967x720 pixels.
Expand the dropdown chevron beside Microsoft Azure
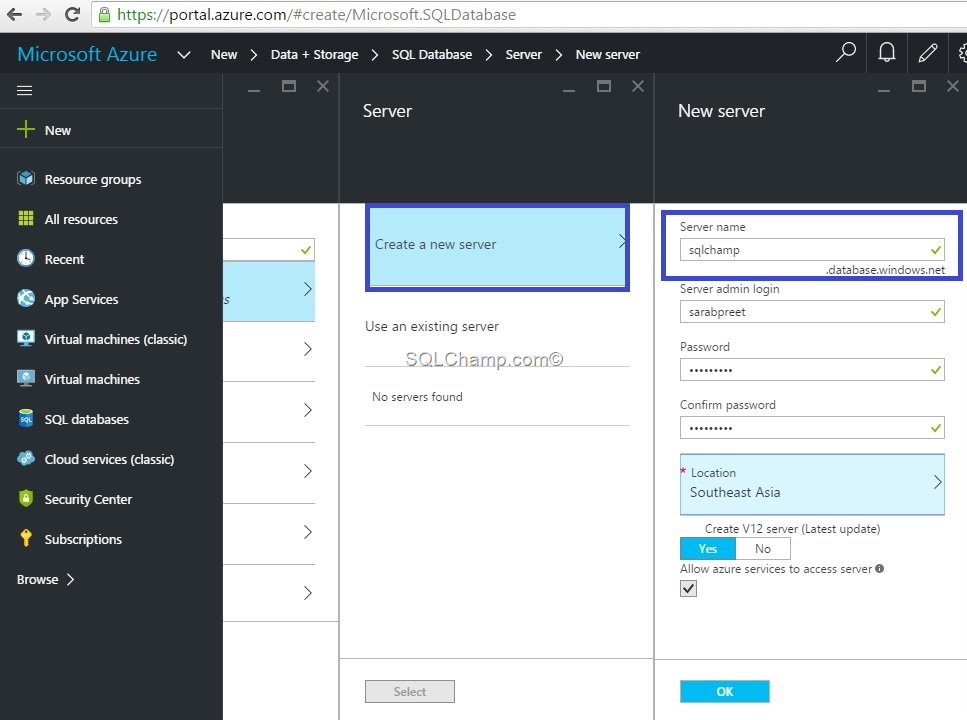pos(183,55)
